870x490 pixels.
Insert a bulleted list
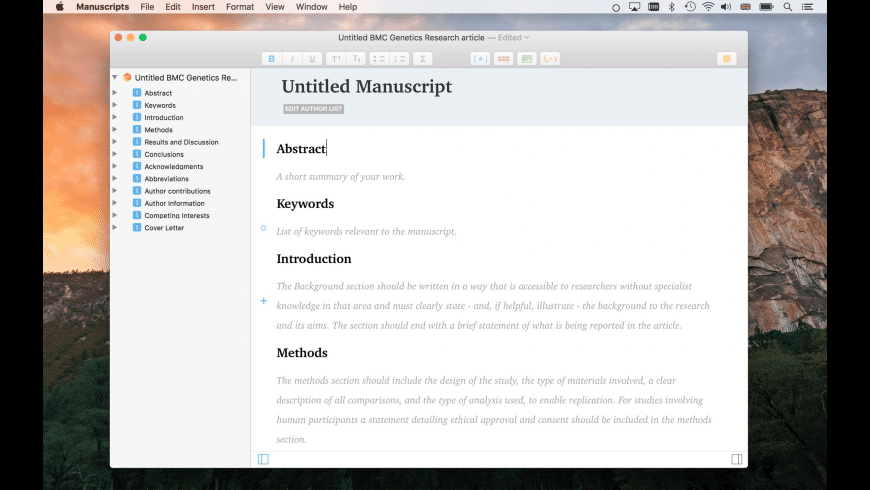[x=379, y=59]
